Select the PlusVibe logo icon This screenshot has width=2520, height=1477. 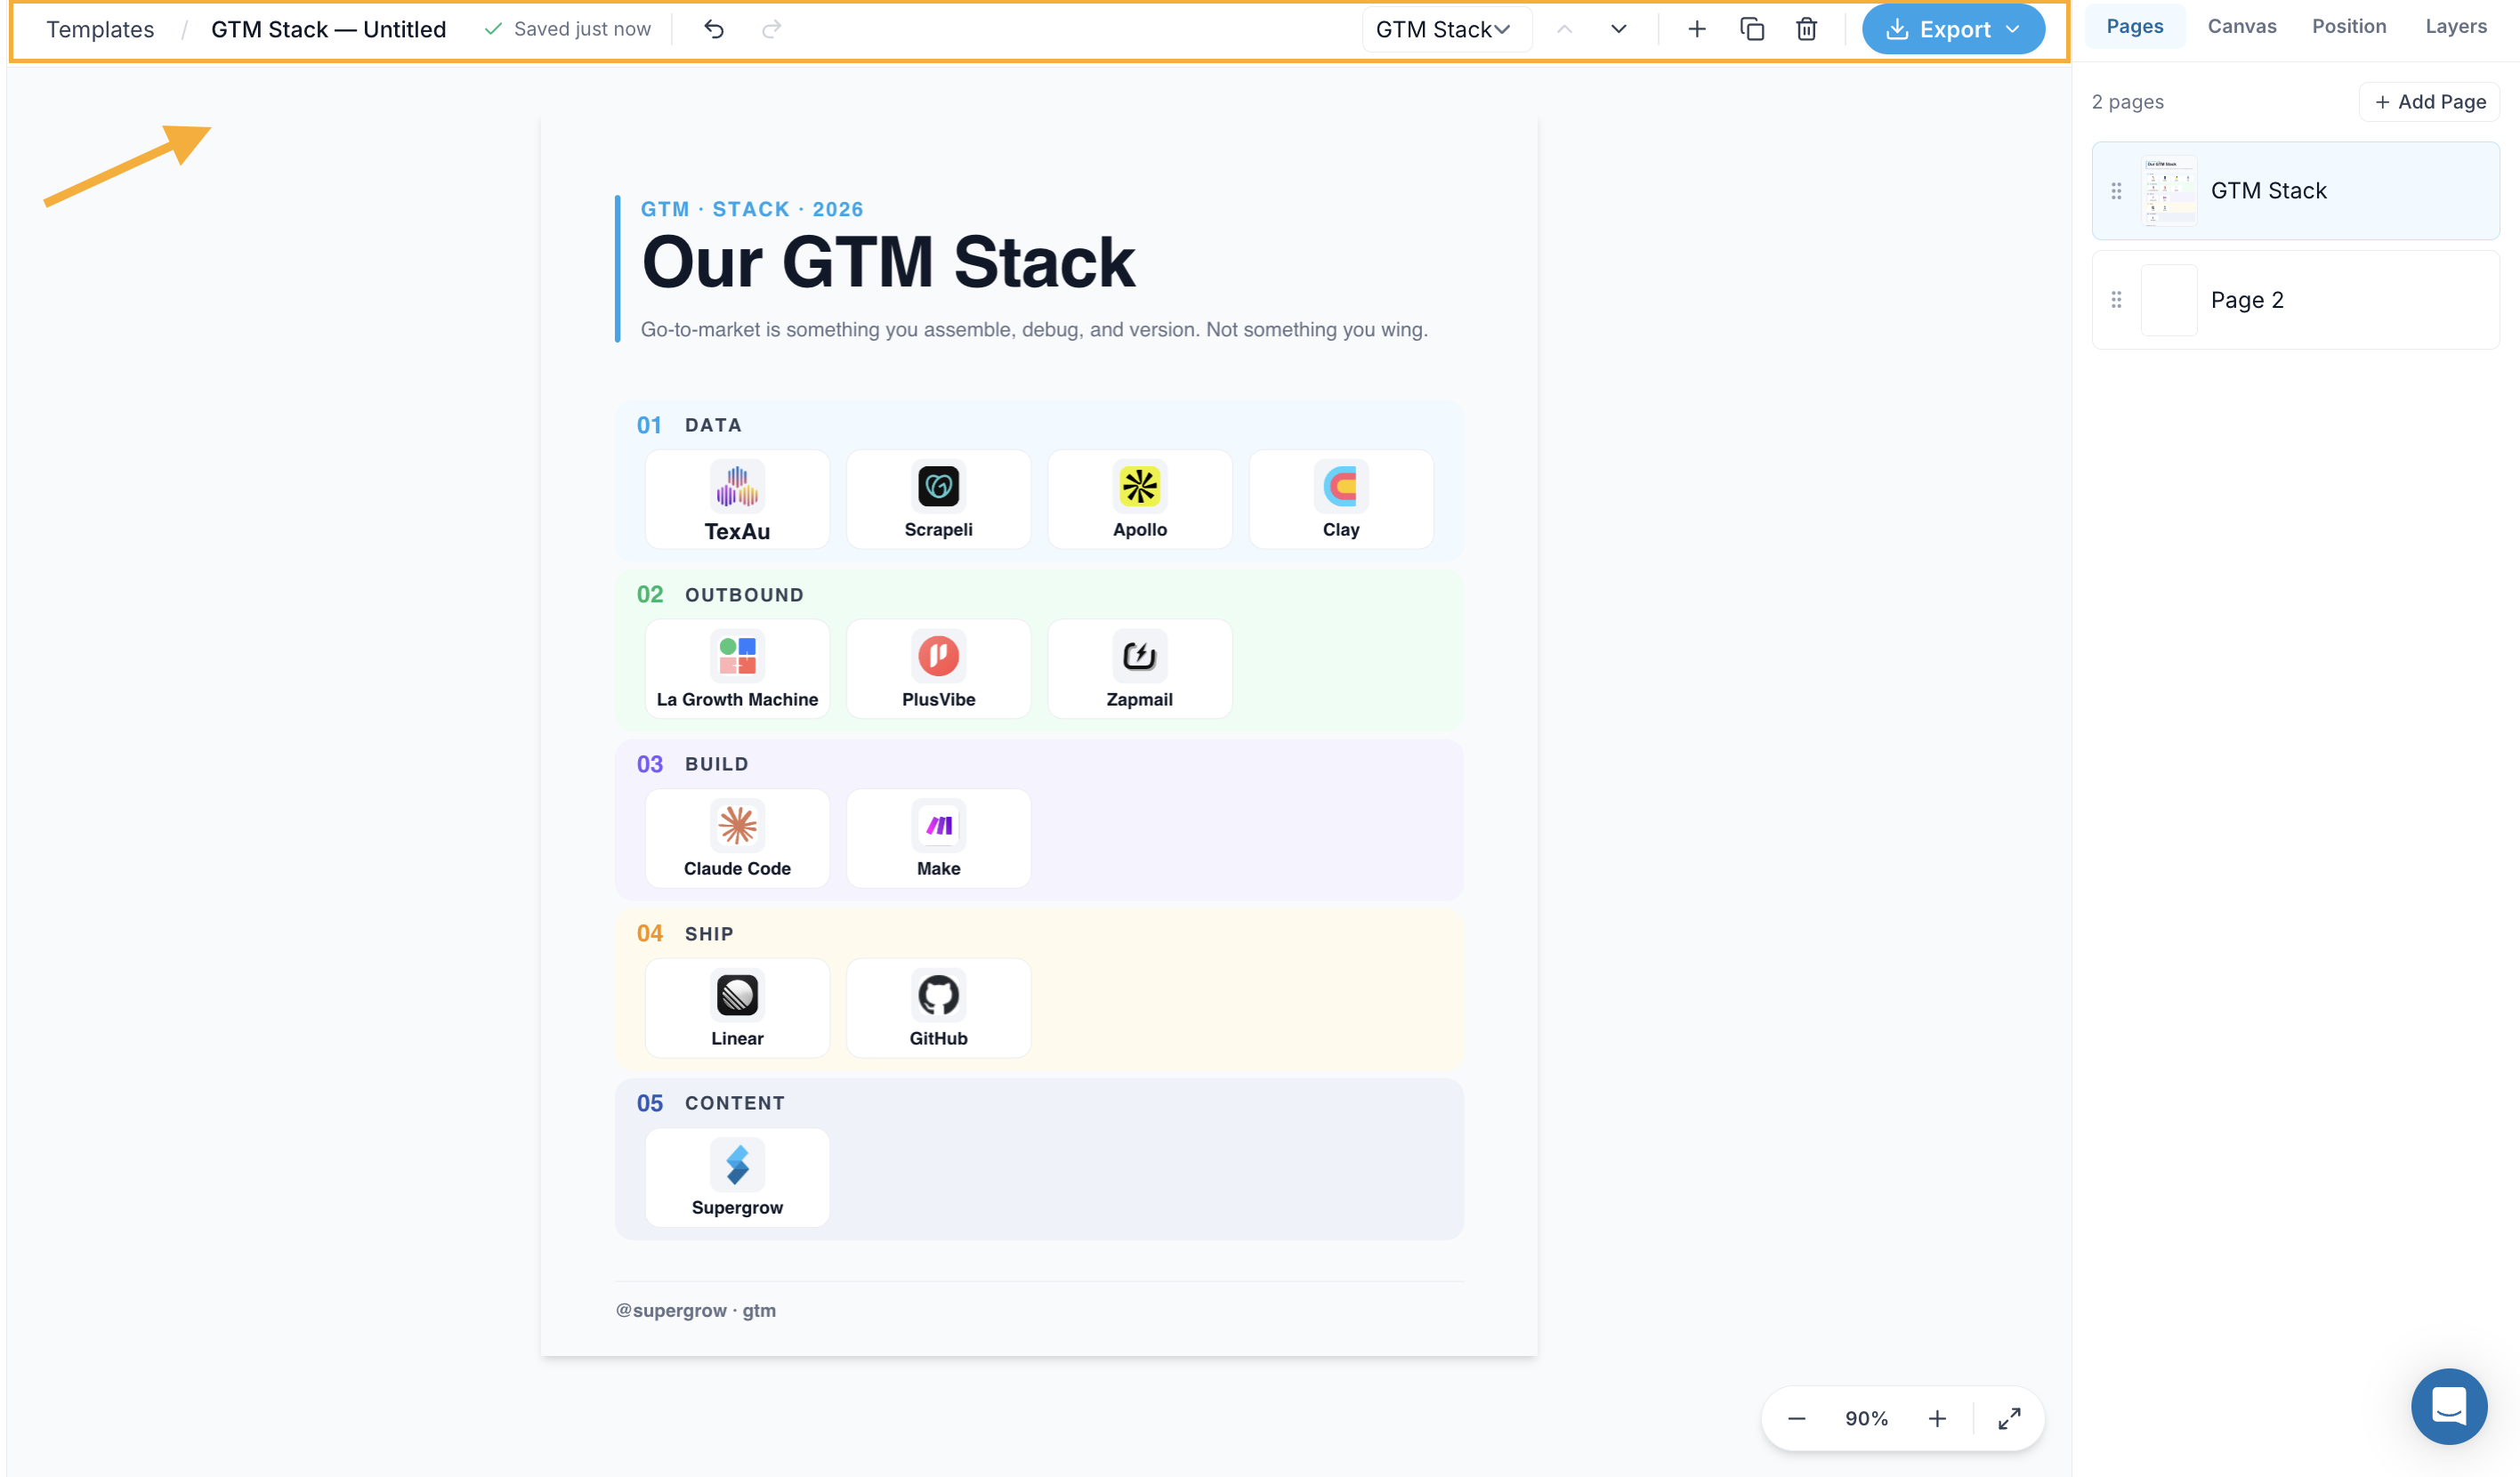938,656
